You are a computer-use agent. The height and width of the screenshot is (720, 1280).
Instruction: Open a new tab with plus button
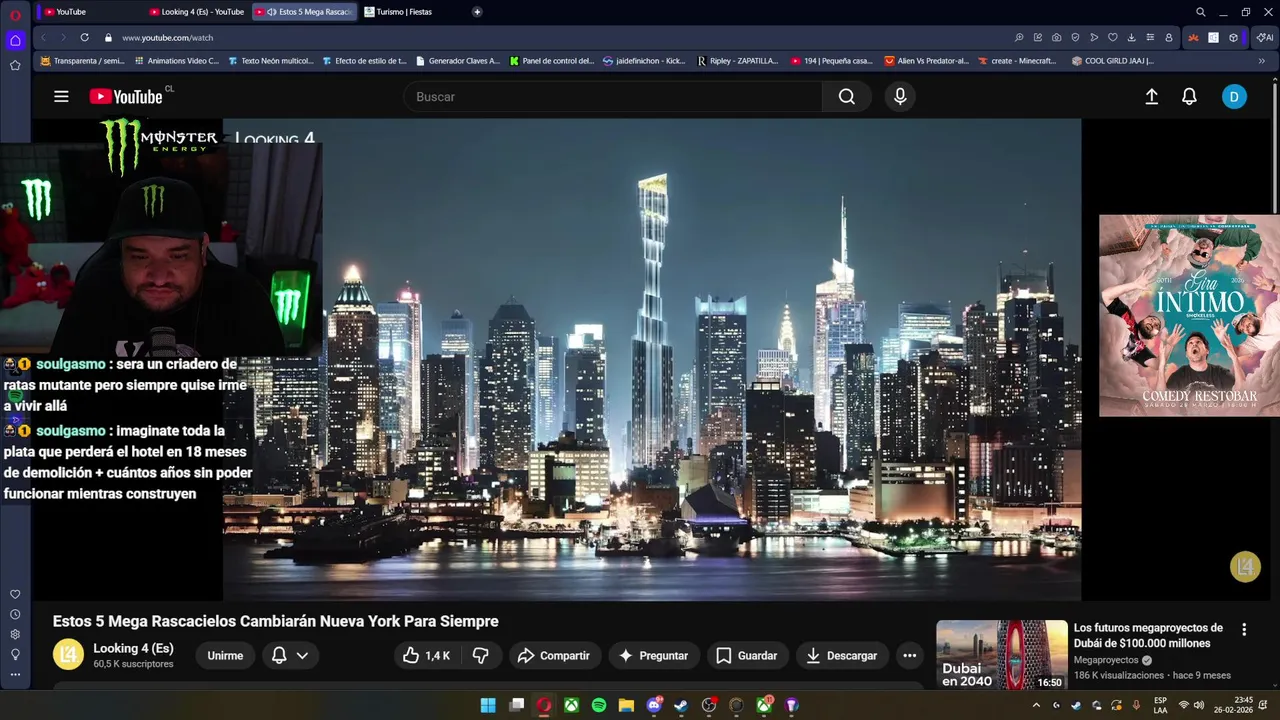[477, 12]
